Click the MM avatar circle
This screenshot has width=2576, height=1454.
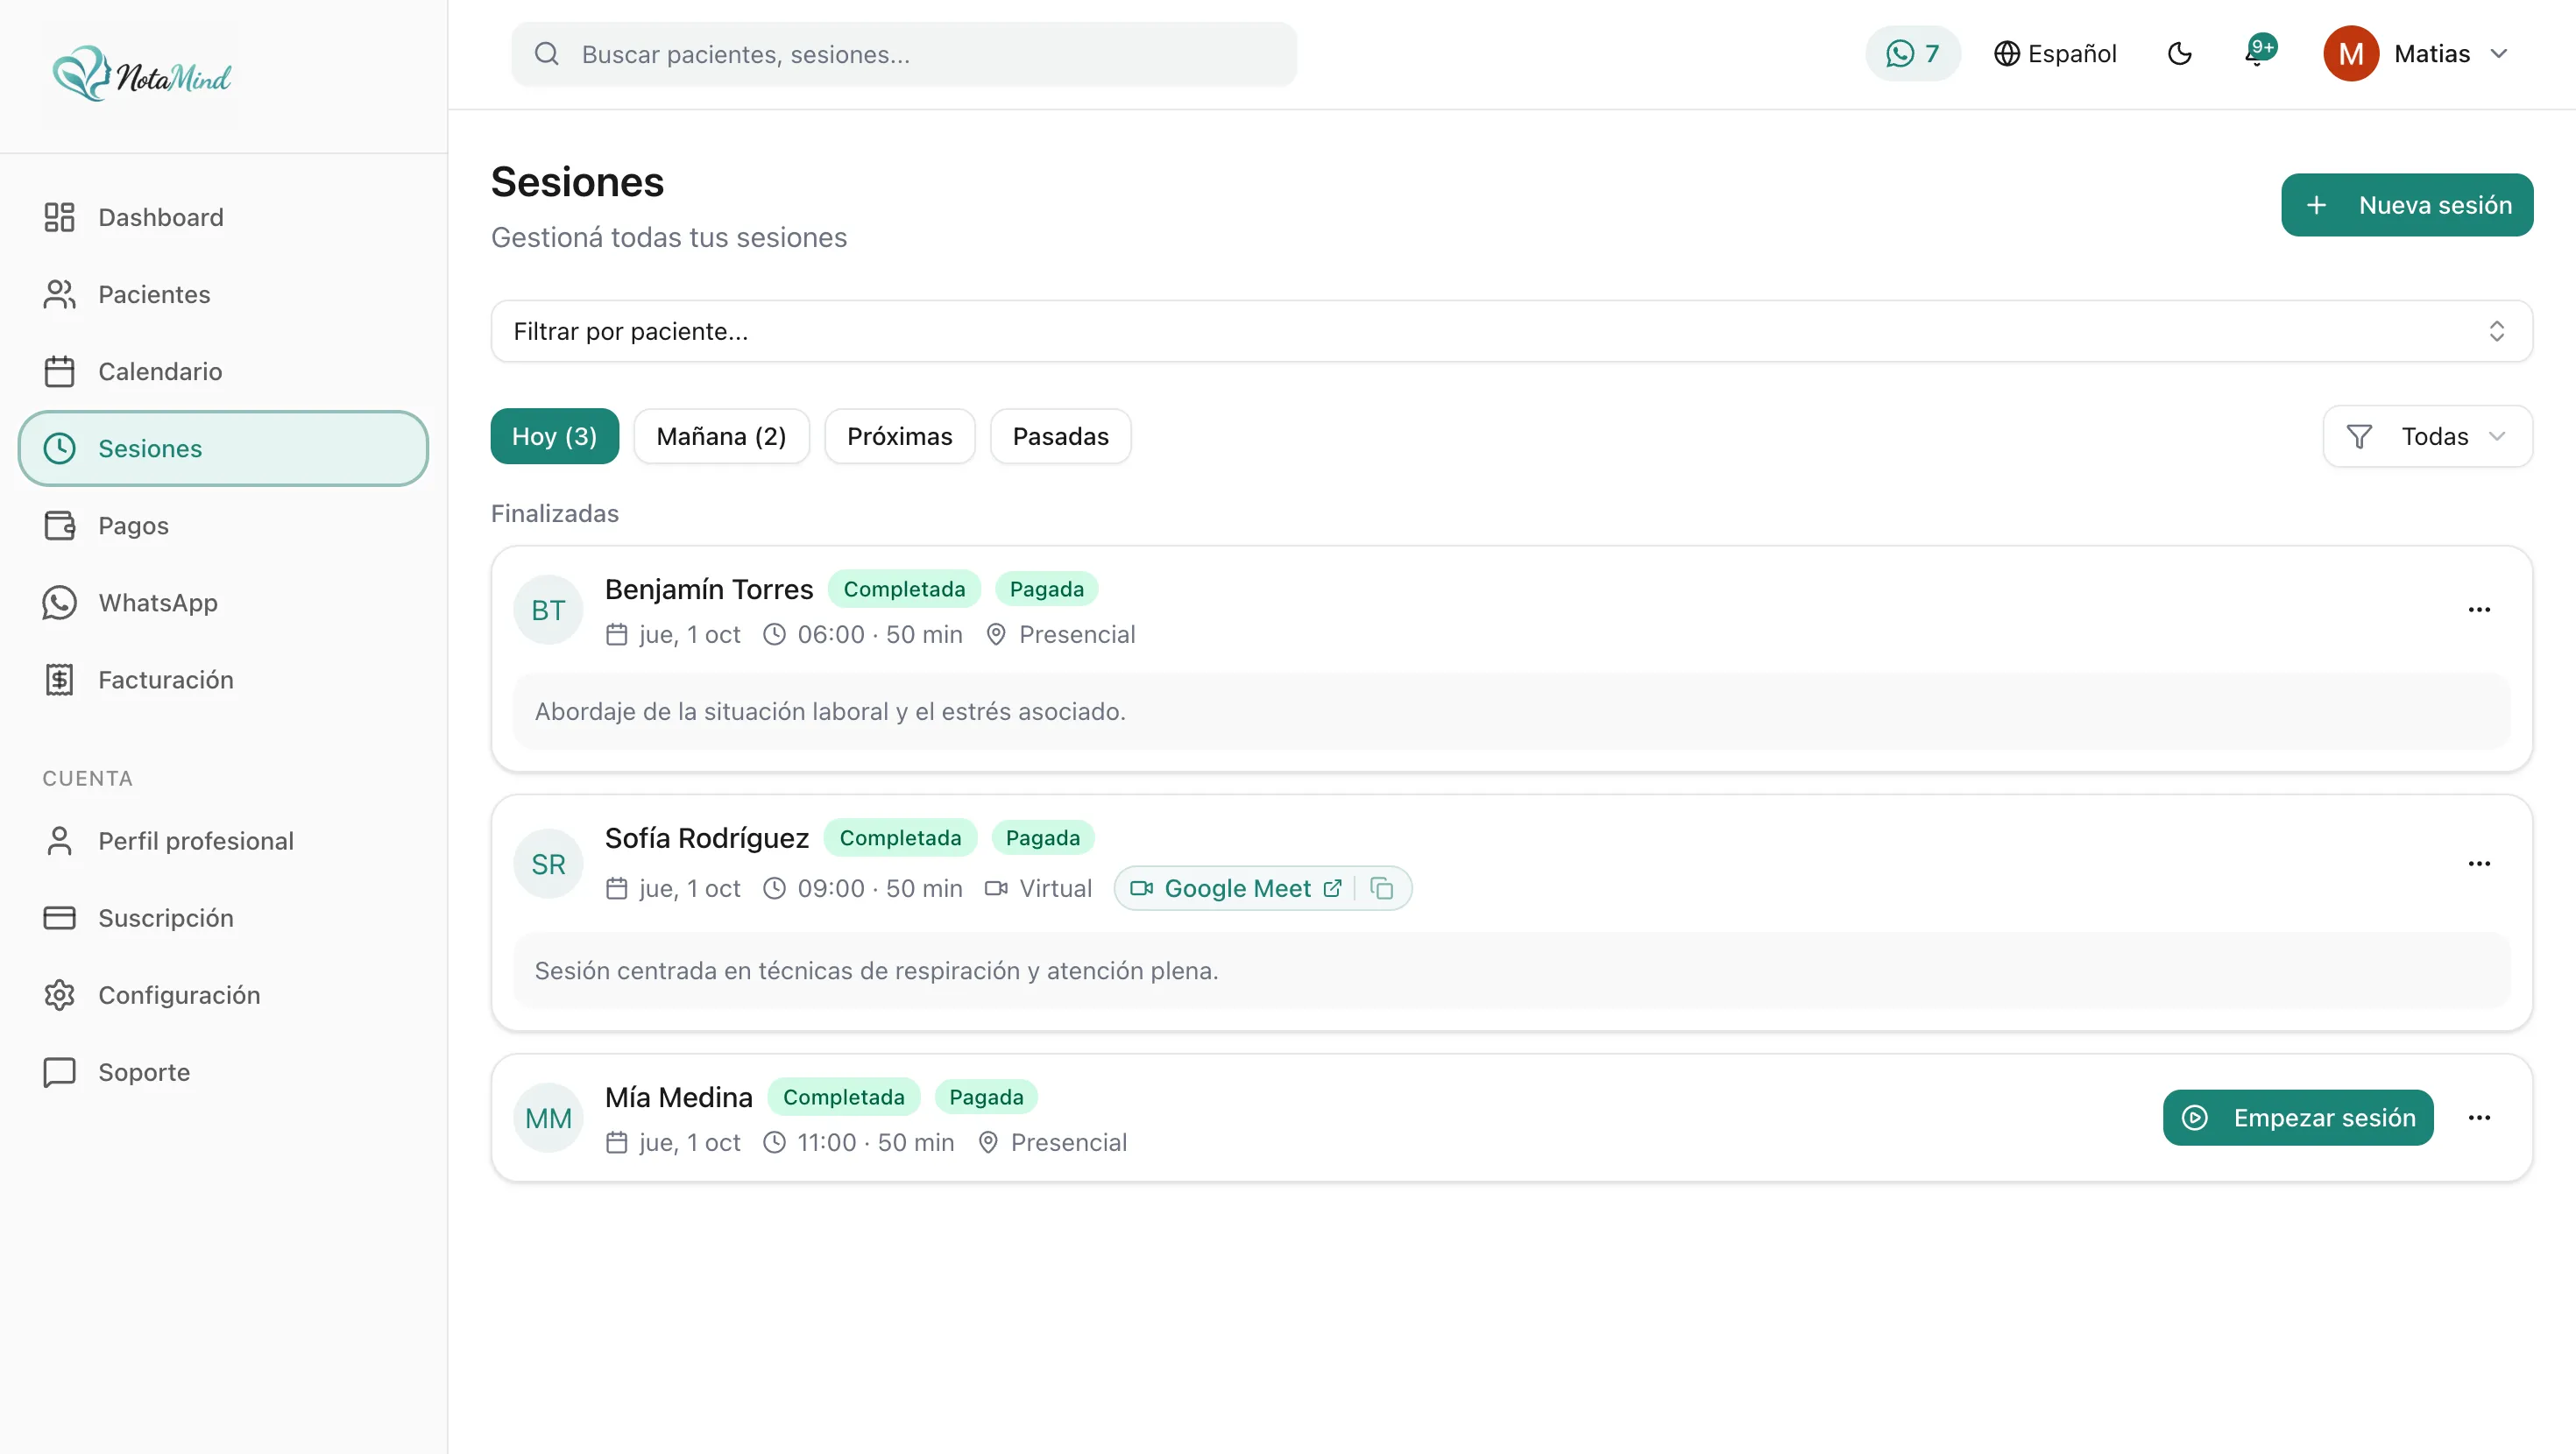click(x=548, y=1117)
